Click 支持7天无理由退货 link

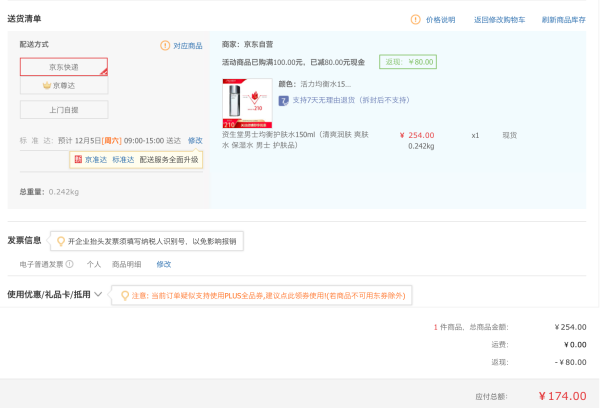click(x=351, y=100)
